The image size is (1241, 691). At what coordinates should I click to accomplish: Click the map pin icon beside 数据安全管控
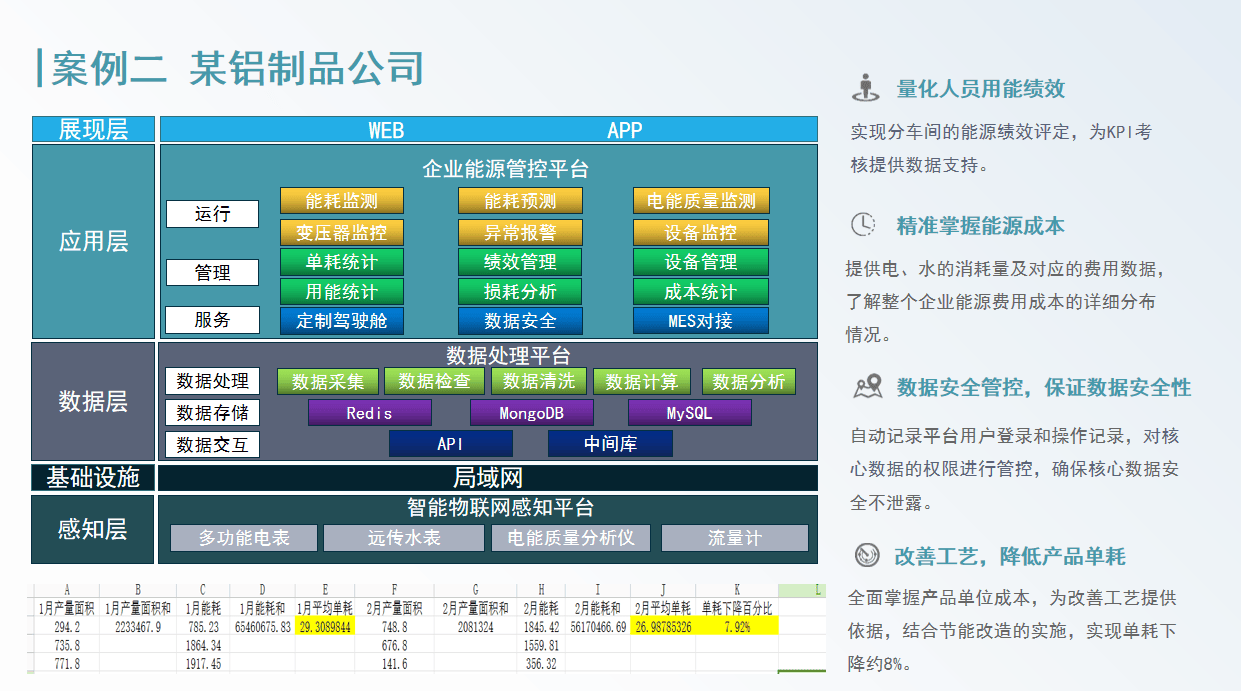point(866,387)
